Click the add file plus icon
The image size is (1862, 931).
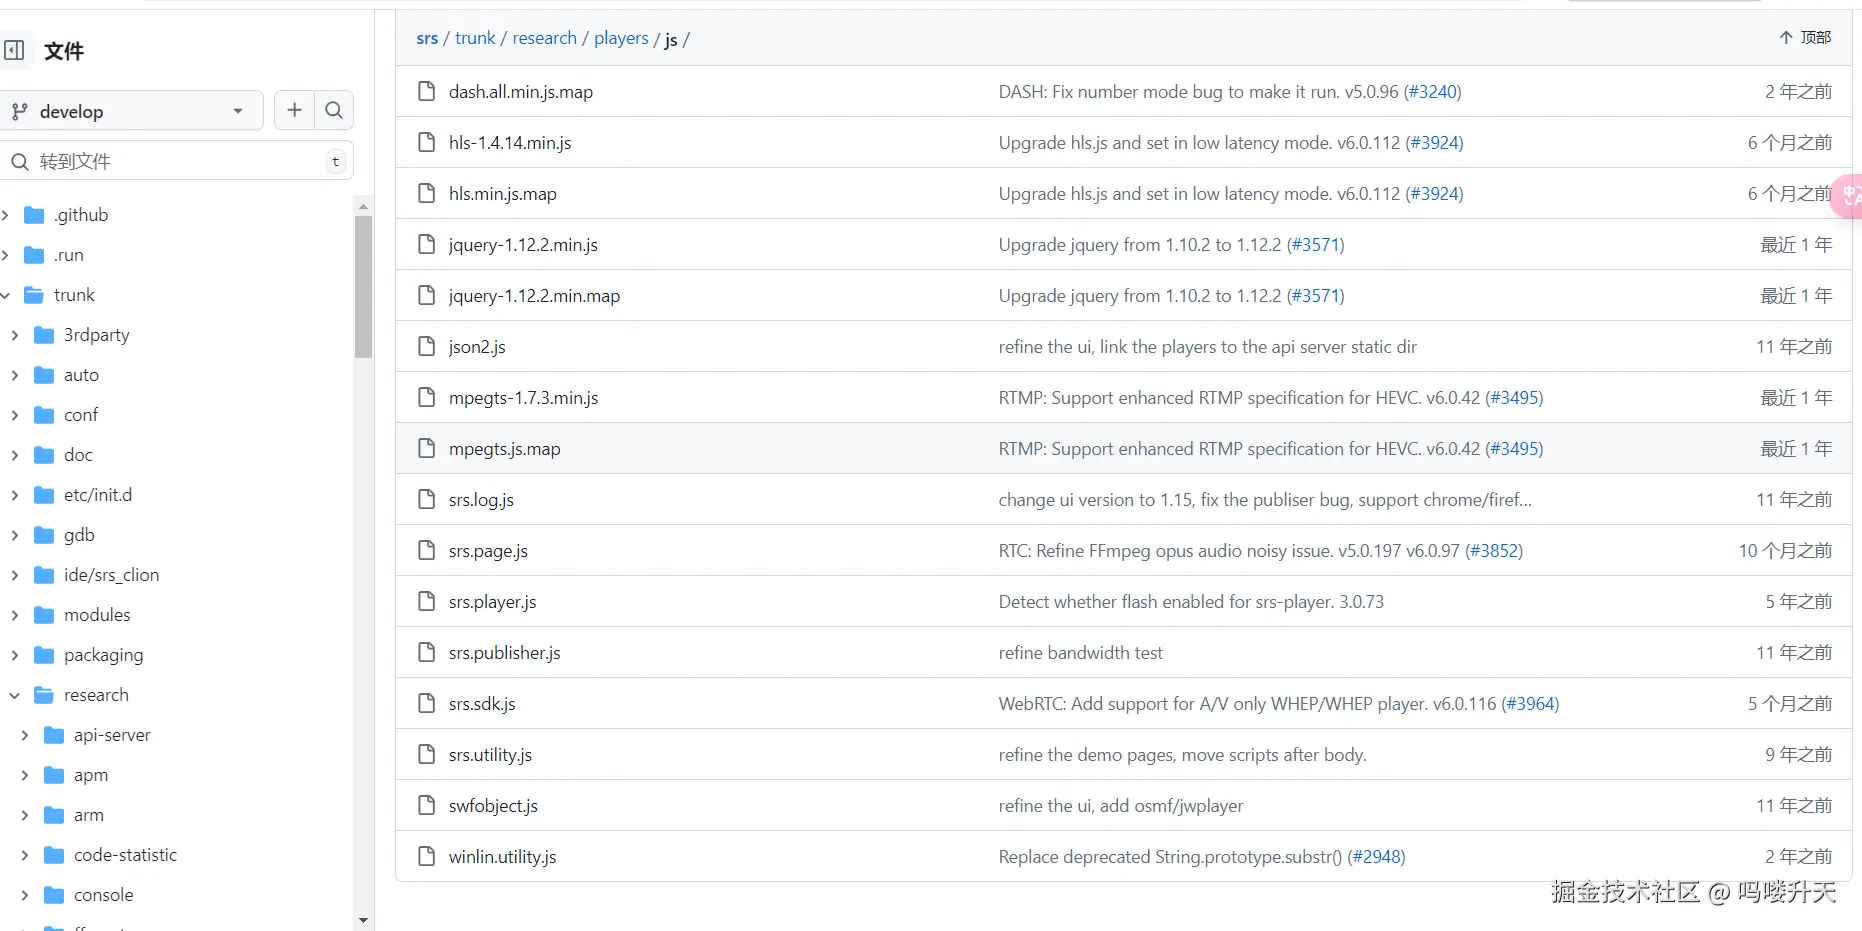click(x=294, y=110)
